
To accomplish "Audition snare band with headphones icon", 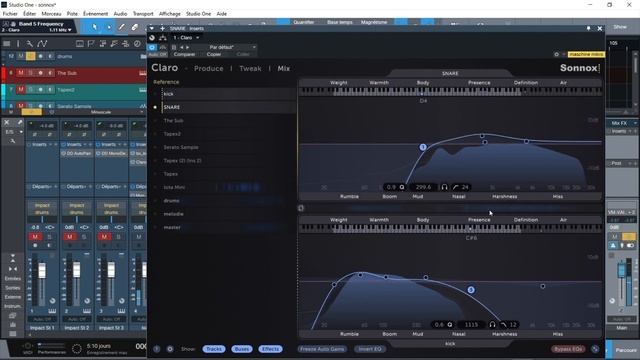I will (444, 187).
